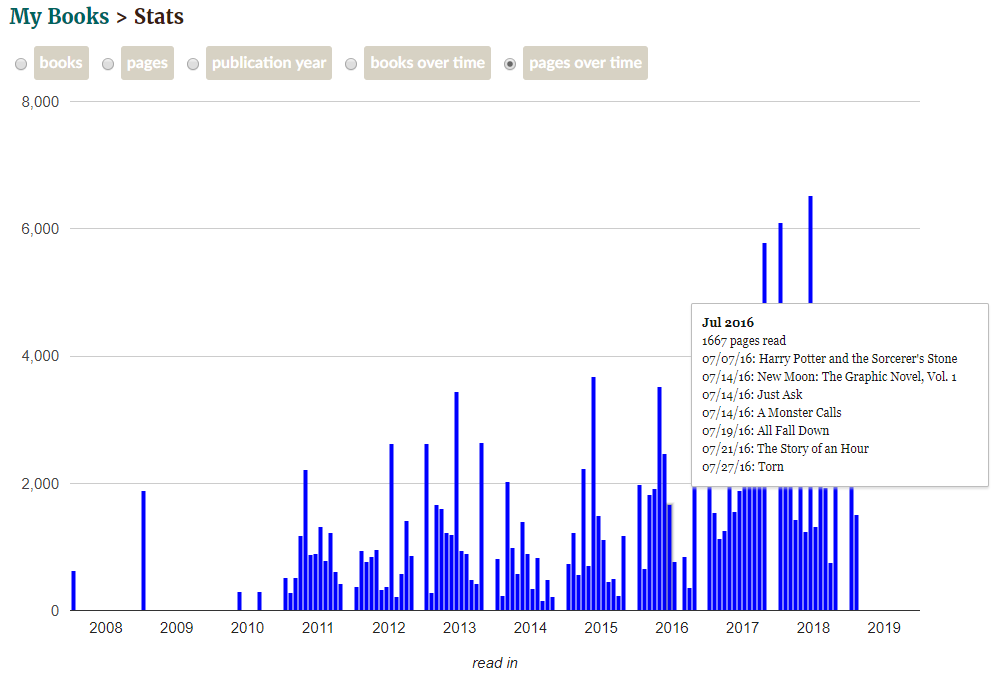Click the tallest bar above 6,000 pages
Image resolution: width=997 pixels, height=674 pixels.
pyautogui.click(x=811, y=250)
